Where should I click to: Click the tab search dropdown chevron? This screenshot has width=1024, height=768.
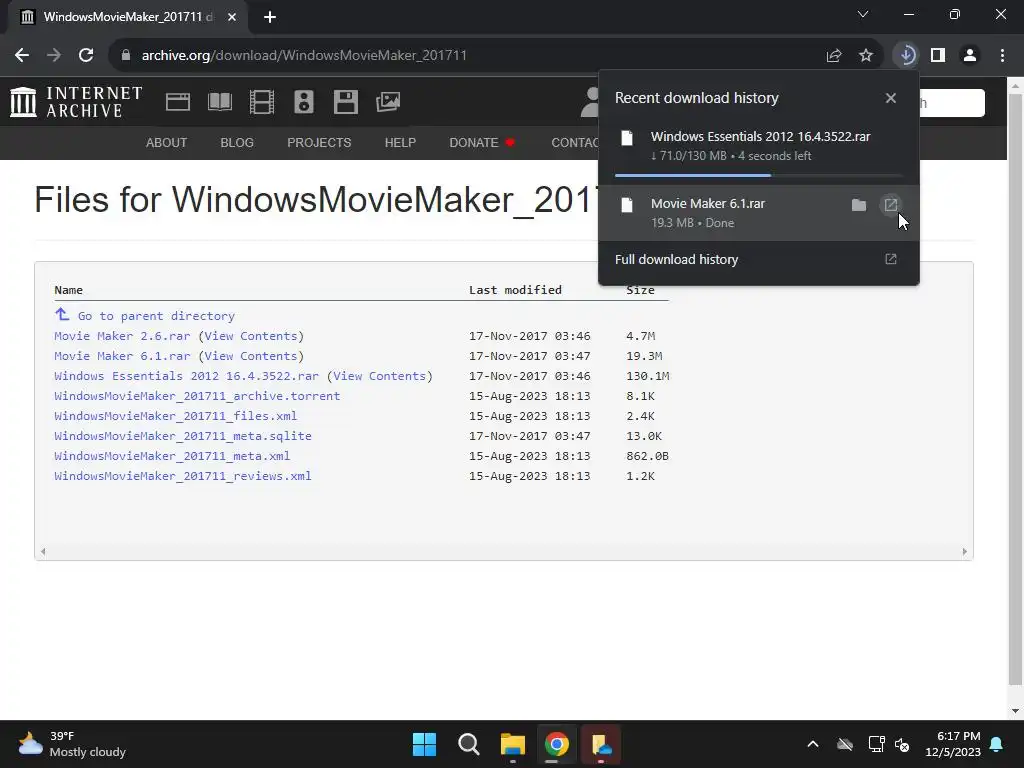pos(863,14)
